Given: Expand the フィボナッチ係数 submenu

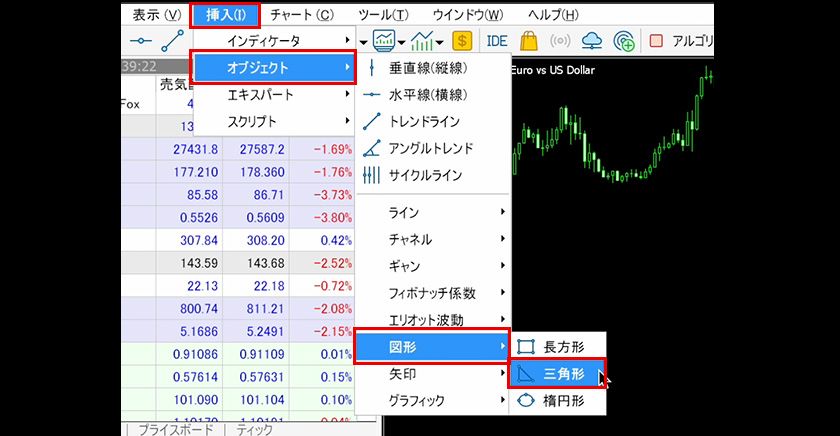Looking at the screenshot, I should 432,293.
